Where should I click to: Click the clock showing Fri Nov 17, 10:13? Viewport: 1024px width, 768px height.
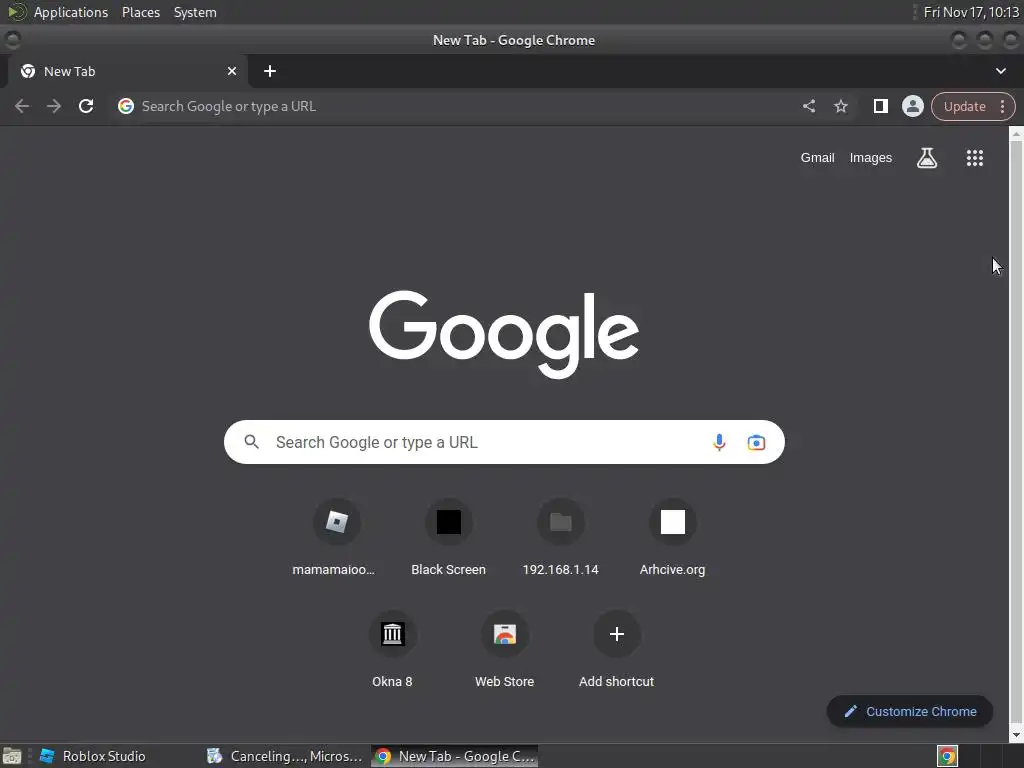coord(971,12)
